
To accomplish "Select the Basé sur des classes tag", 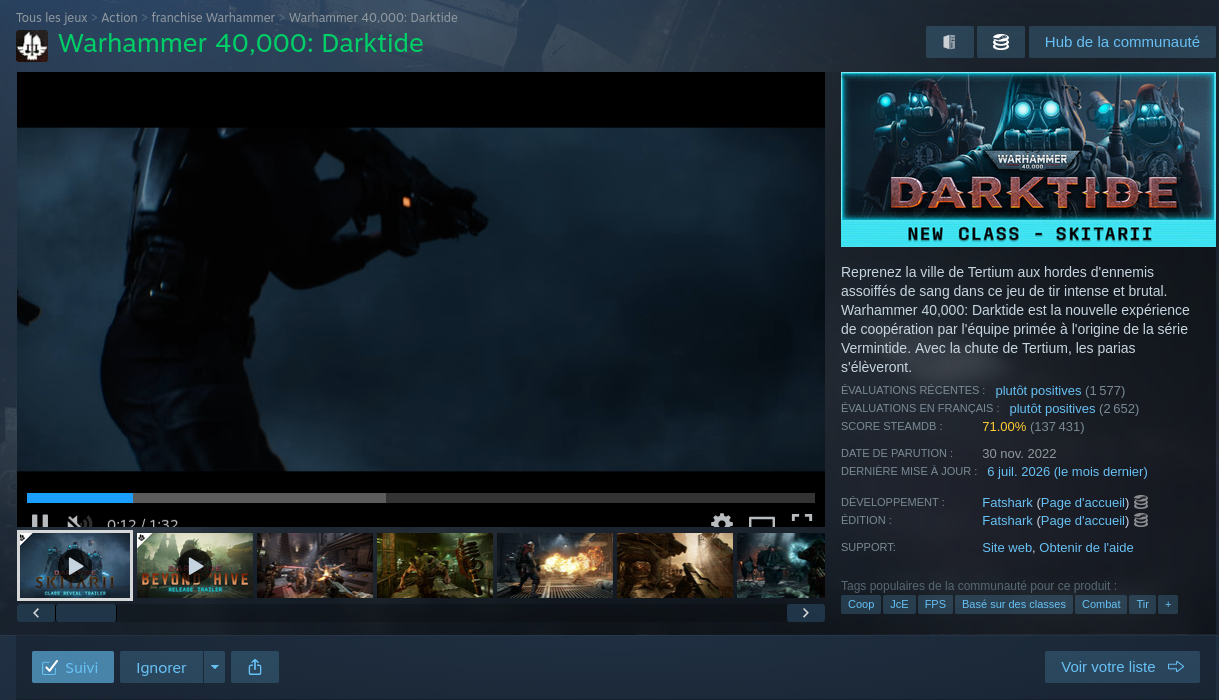I will pos(1014,604).
